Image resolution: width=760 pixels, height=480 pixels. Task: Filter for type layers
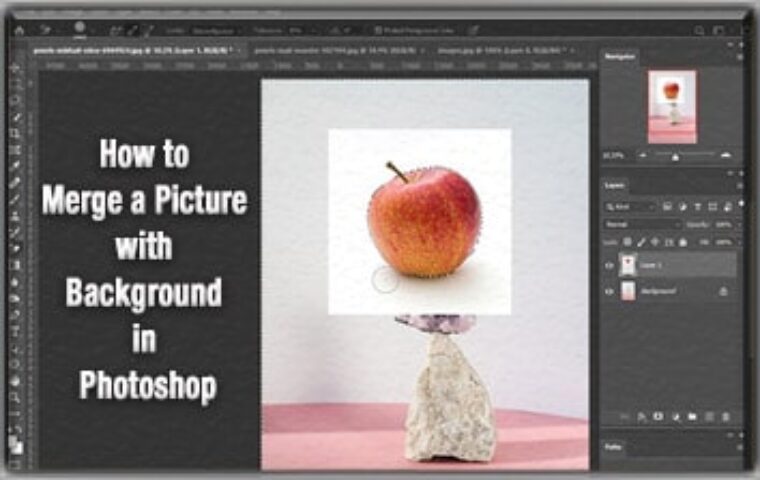click(x=697, y=207)
